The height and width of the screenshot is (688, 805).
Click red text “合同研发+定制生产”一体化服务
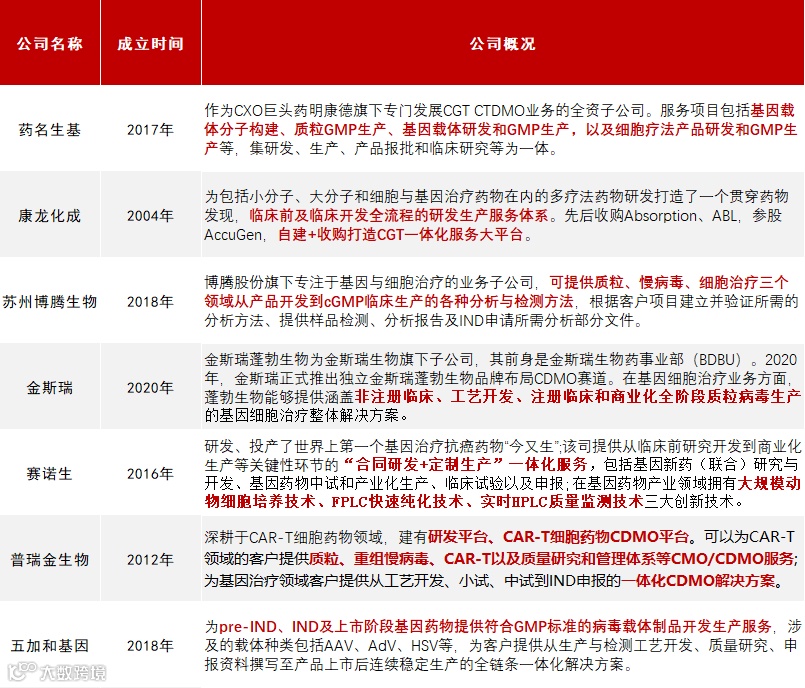coord(465,465)
